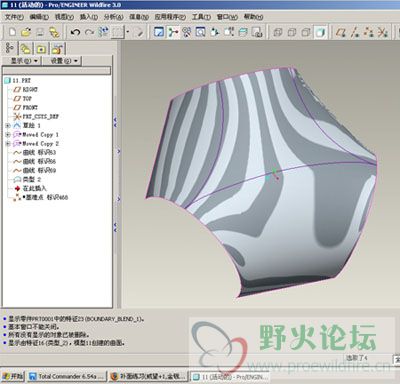Switch to hidden line display mode
The width and height of the screenshot is (400, 384).
292,32
